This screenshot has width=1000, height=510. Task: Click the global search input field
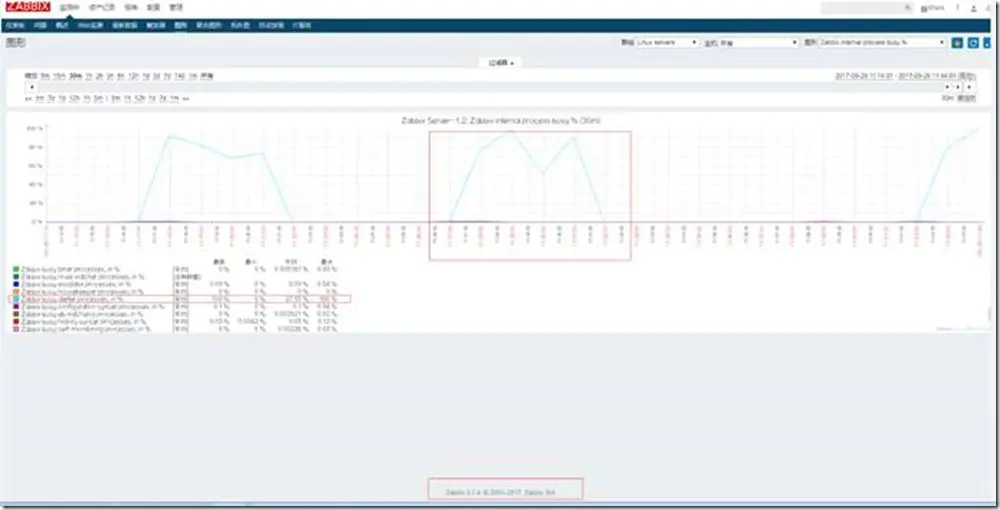(867, 8)
